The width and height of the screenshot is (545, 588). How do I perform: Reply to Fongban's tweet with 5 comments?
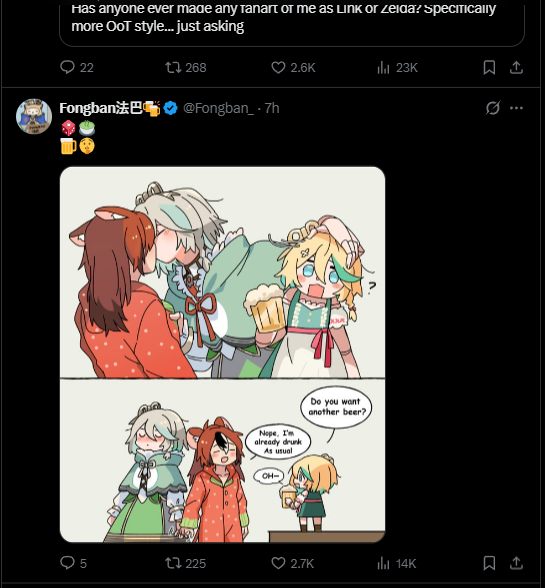pyautogui.click(x=74, y=563)
